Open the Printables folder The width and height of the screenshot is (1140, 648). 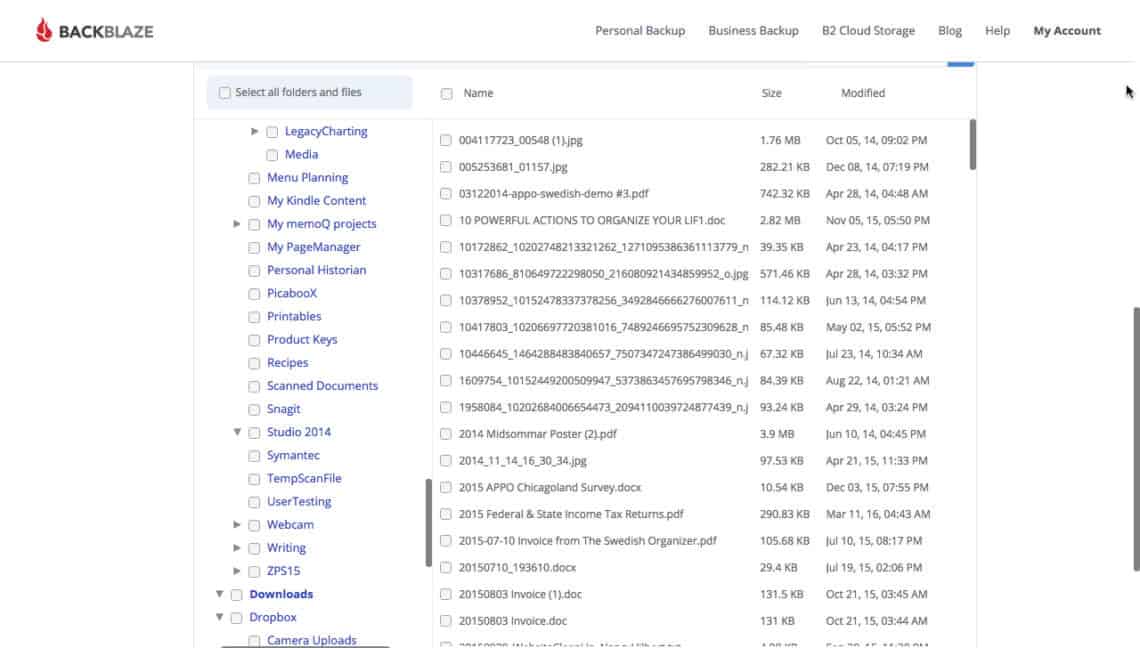294,316
